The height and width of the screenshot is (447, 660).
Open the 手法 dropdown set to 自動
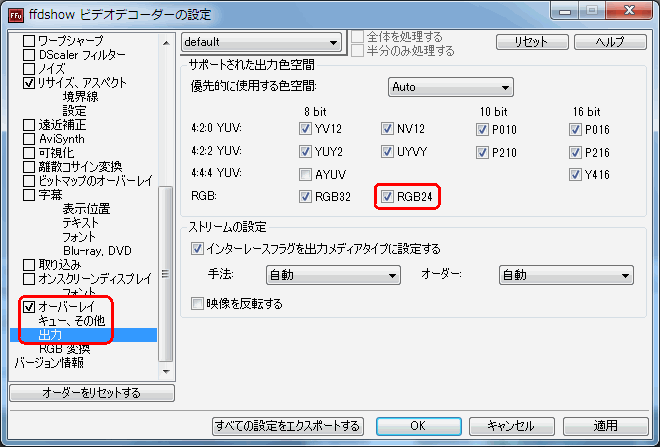(x=333, y=275)
